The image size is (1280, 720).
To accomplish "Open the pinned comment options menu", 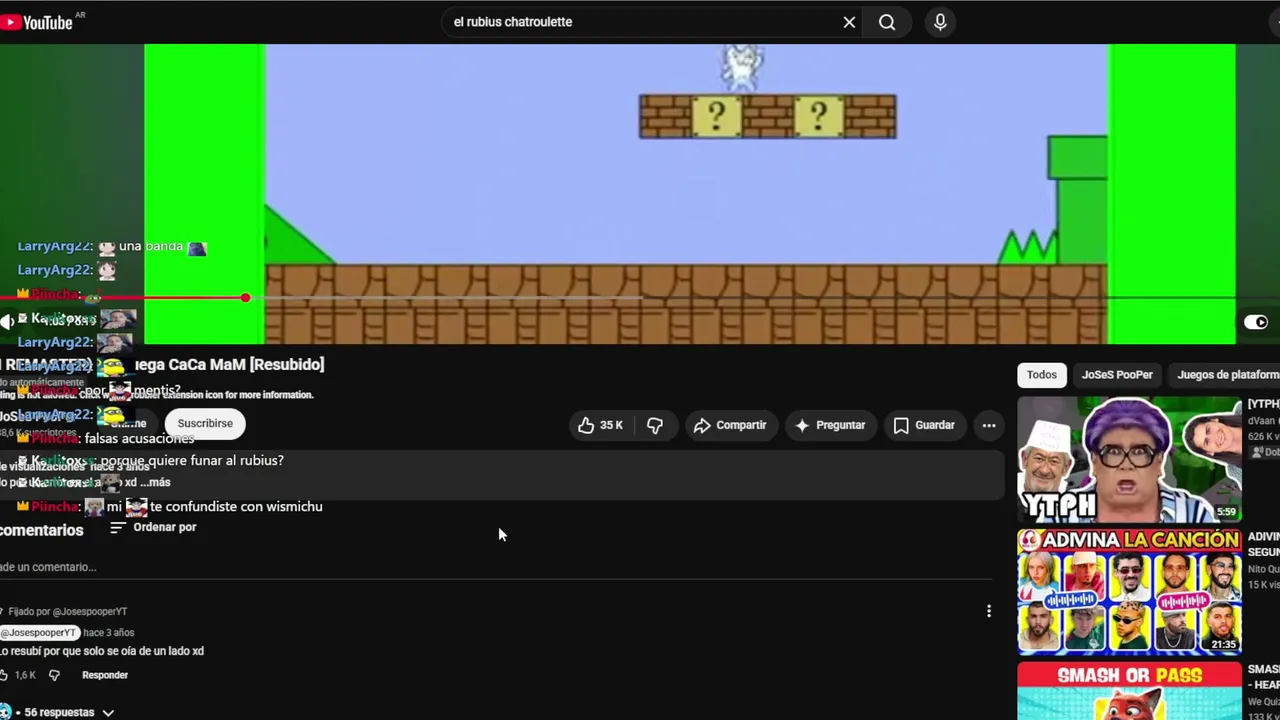I will pyautogui.click(x=989, y=611).
